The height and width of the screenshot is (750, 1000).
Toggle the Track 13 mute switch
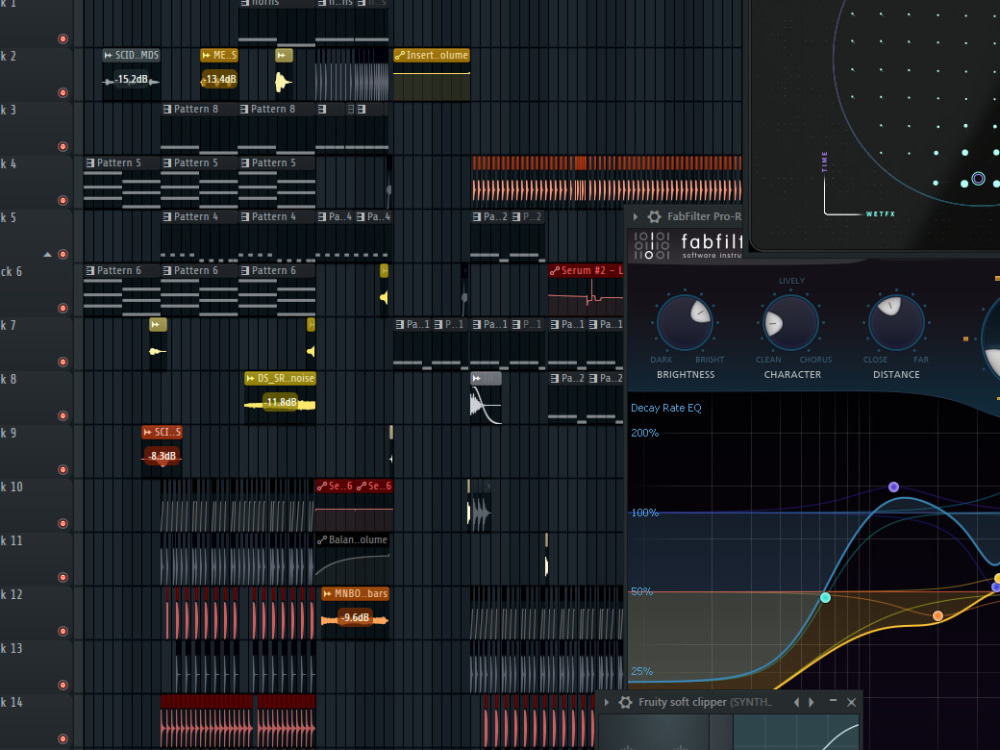pyautogui.click(x=62, y=685)
